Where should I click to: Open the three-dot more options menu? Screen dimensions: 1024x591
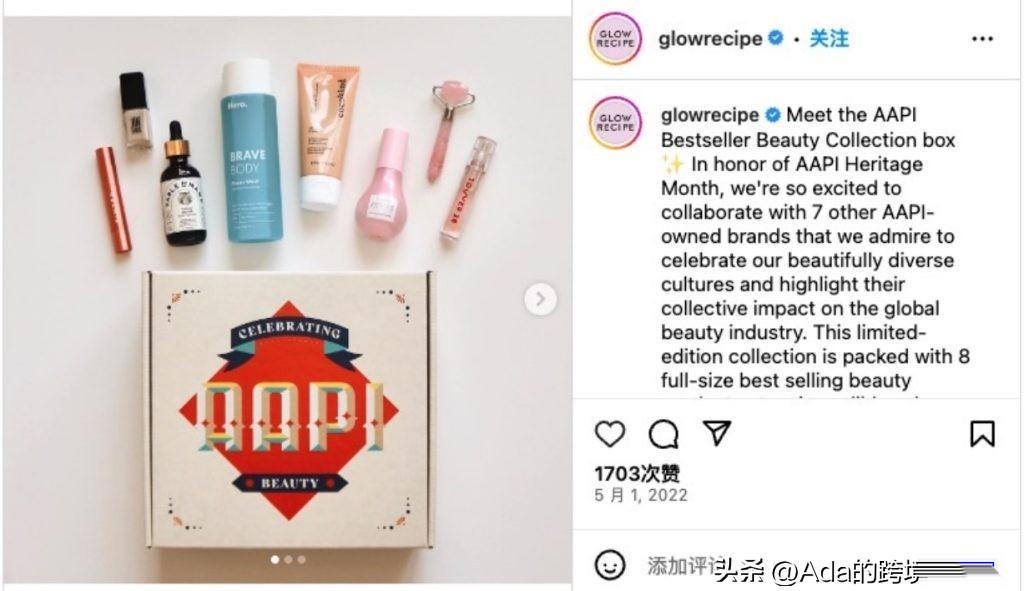tap(982, 39)
